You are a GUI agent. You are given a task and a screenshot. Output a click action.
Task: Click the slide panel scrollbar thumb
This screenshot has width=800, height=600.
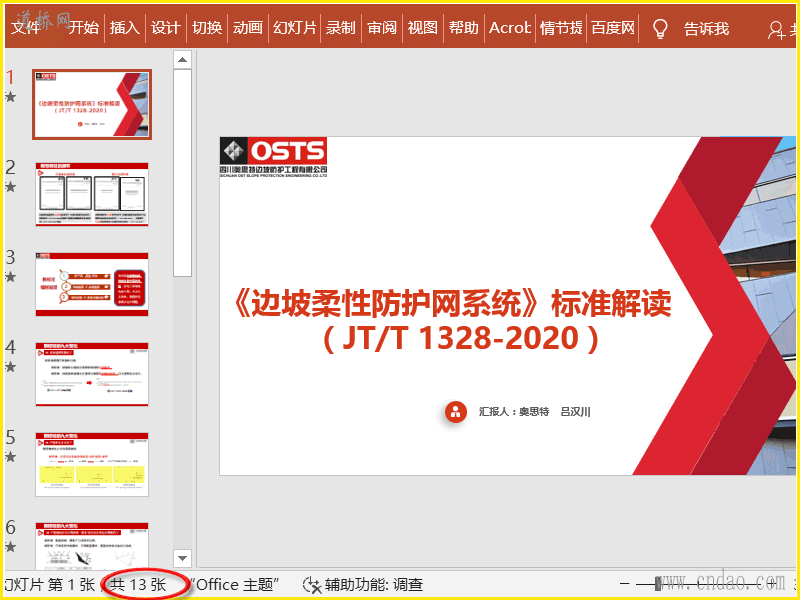point(182,173)
